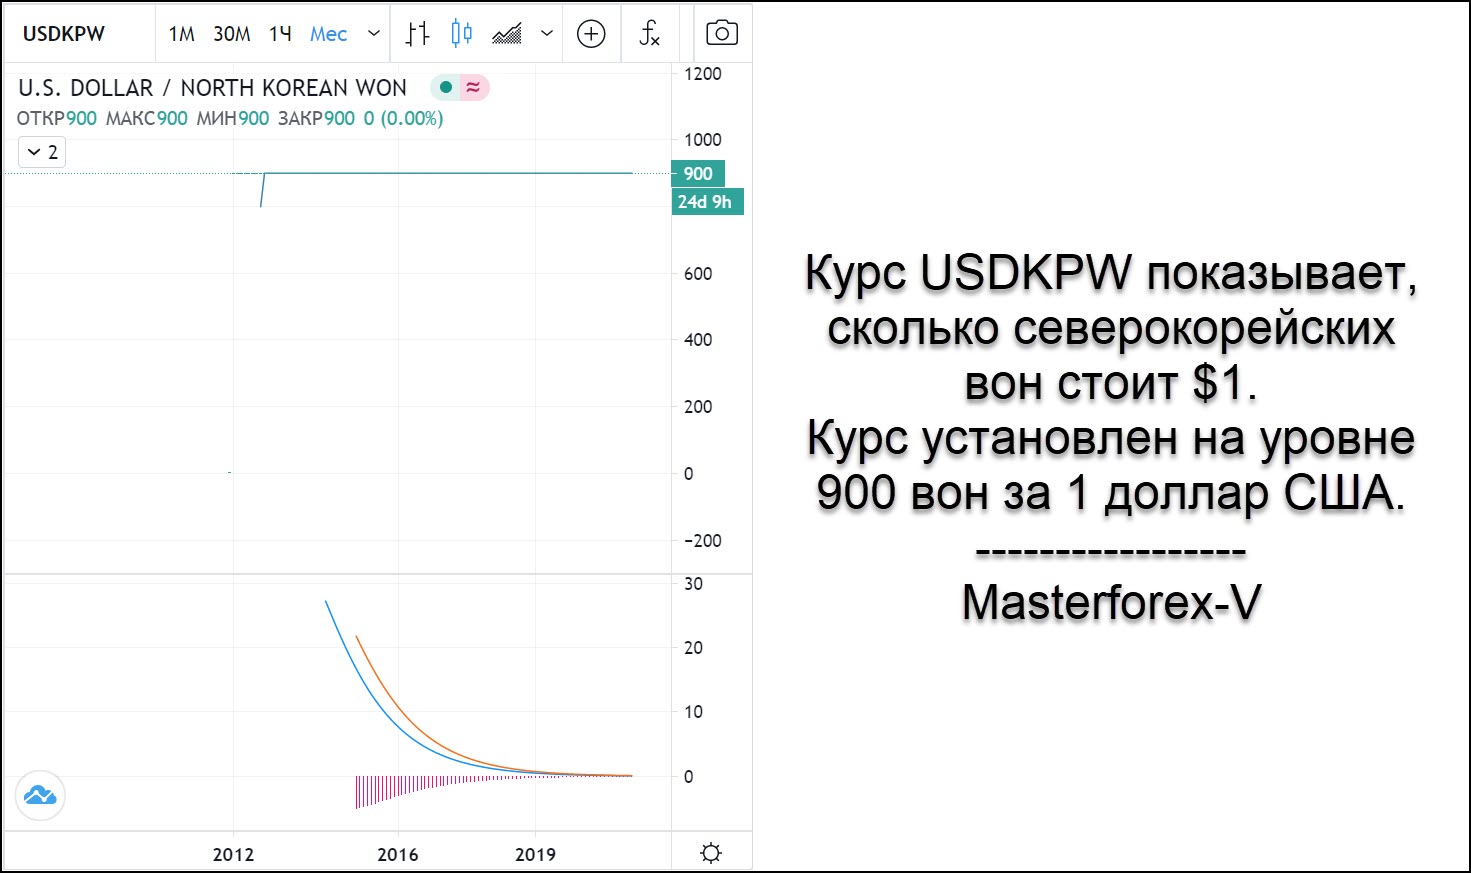Click the Masterforex-V caption text

click(1111, 603)
